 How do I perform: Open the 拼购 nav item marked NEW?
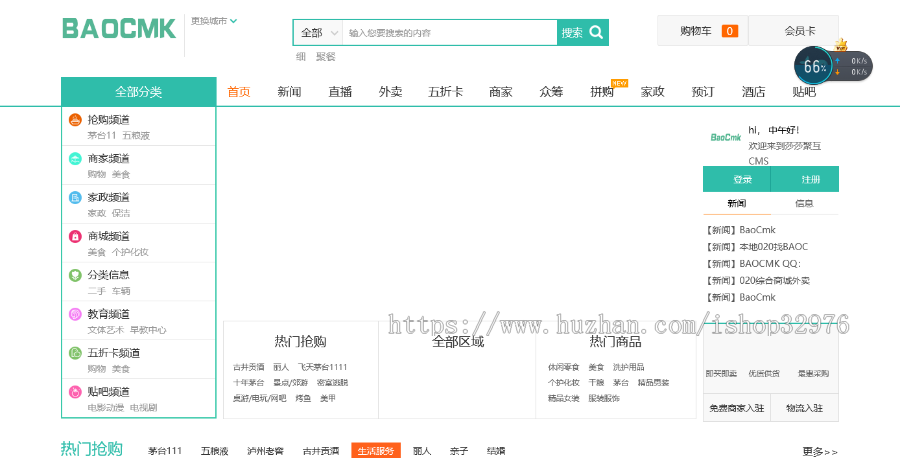coord(602,92)
